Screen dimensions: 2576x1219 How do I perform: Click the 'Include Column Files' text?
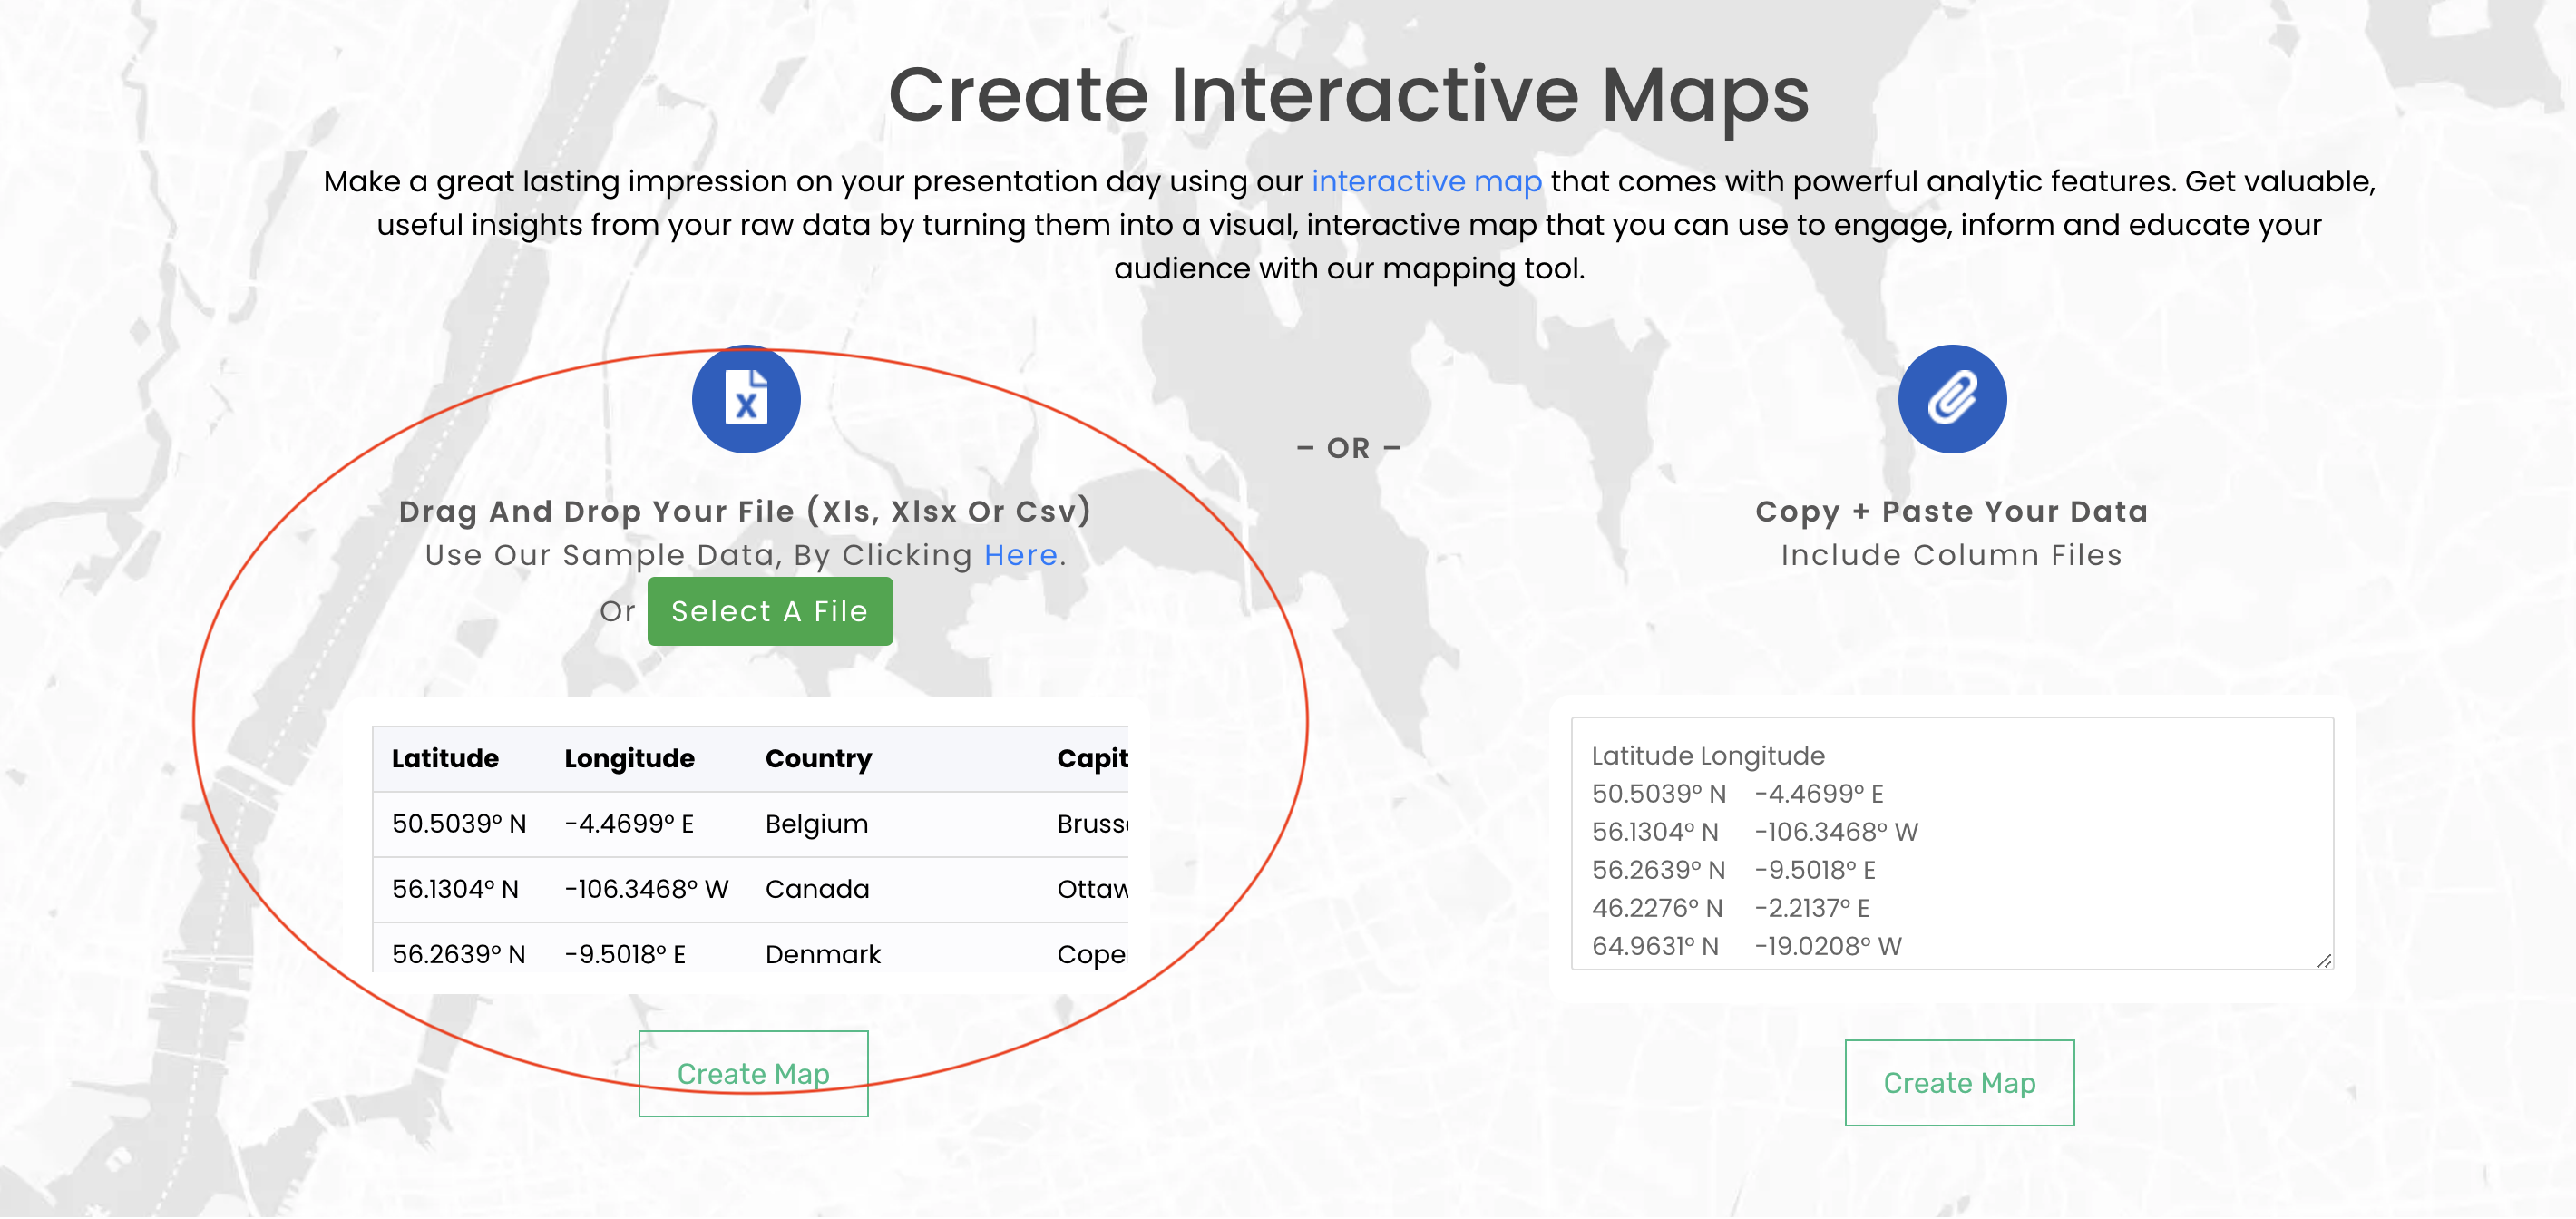click(1951, 555)
